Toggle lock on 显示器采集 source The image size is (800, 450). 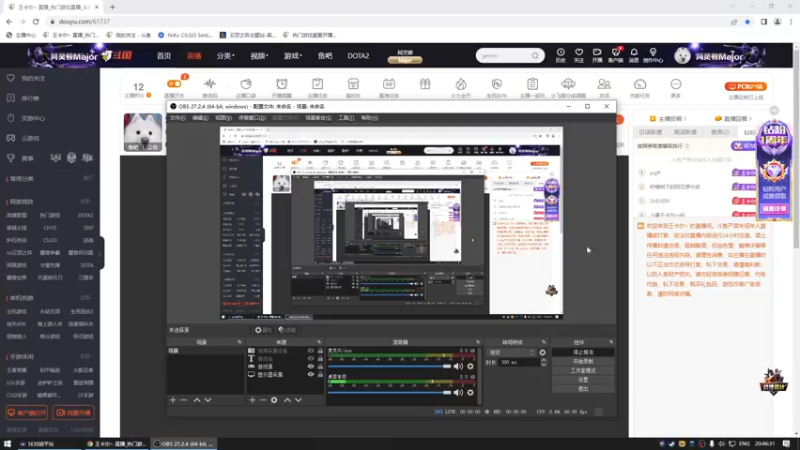pos(320,374)
